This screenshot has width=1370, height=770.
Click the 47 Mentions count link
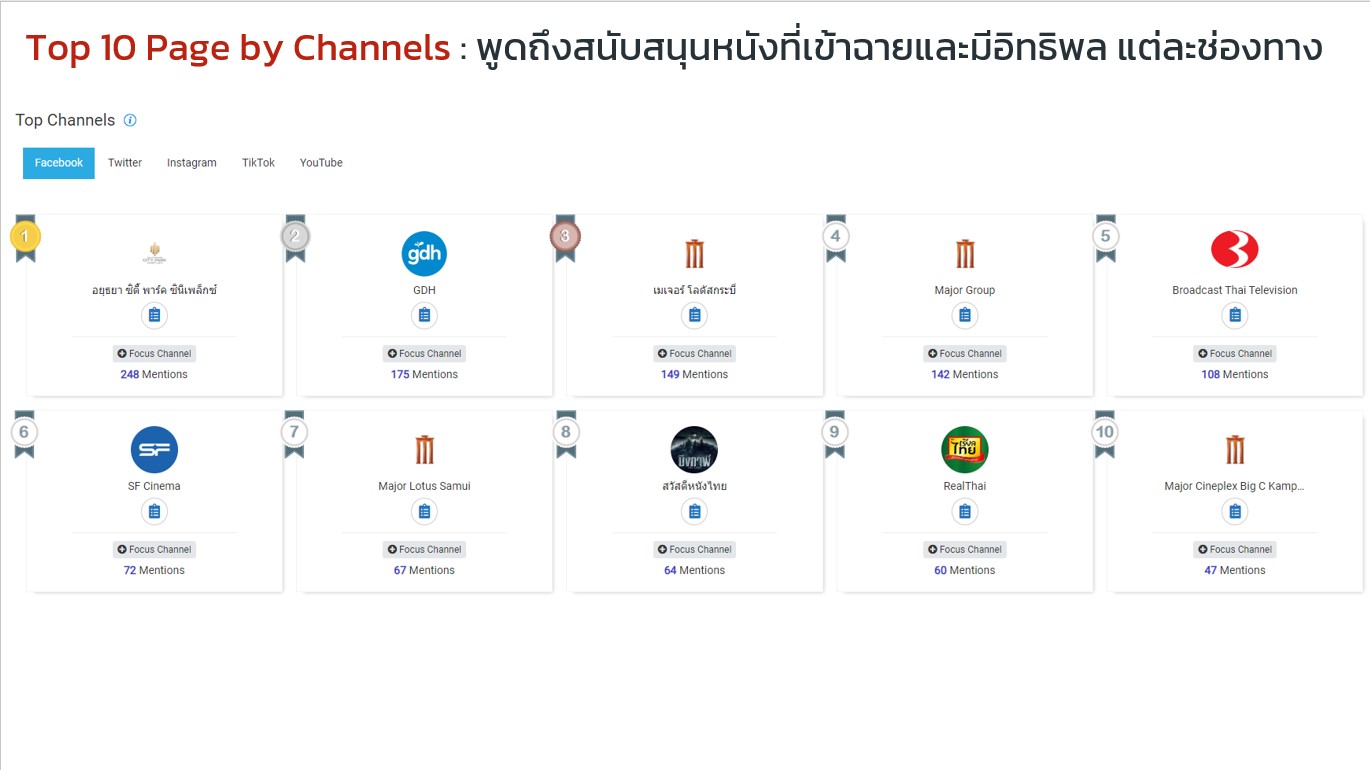[x=1235, y=570]
